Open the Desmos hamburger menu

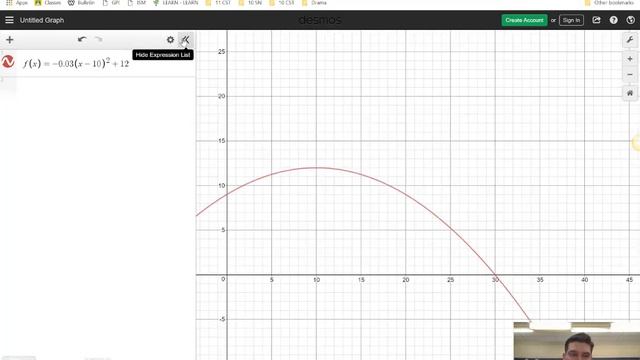click(9, 20)
